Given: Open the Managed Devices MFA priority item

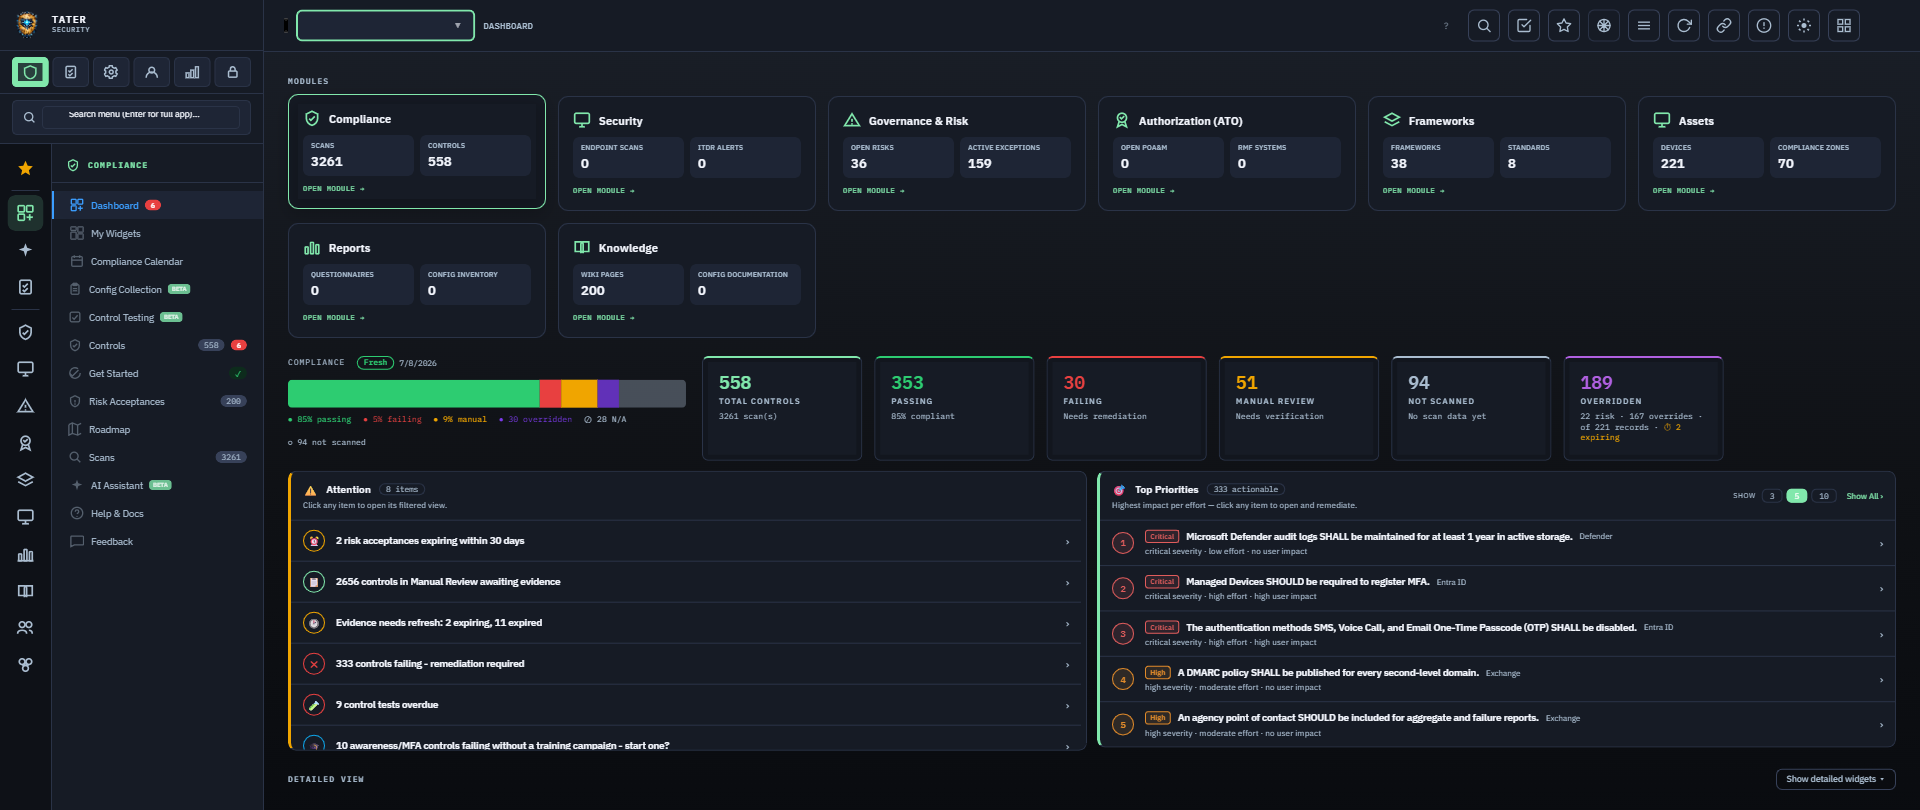Looking at the screenshot, I should 1498,588.
